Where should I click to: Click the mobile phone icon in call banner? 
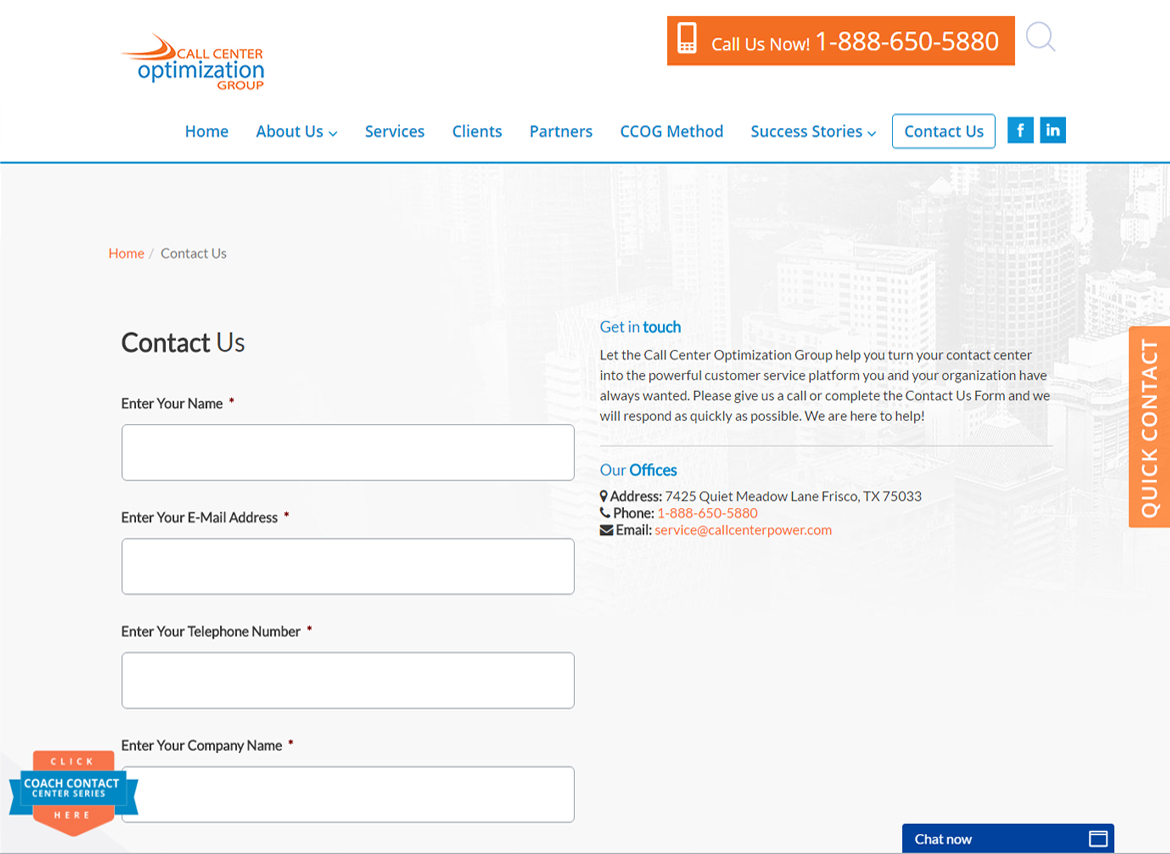point(687,38)
